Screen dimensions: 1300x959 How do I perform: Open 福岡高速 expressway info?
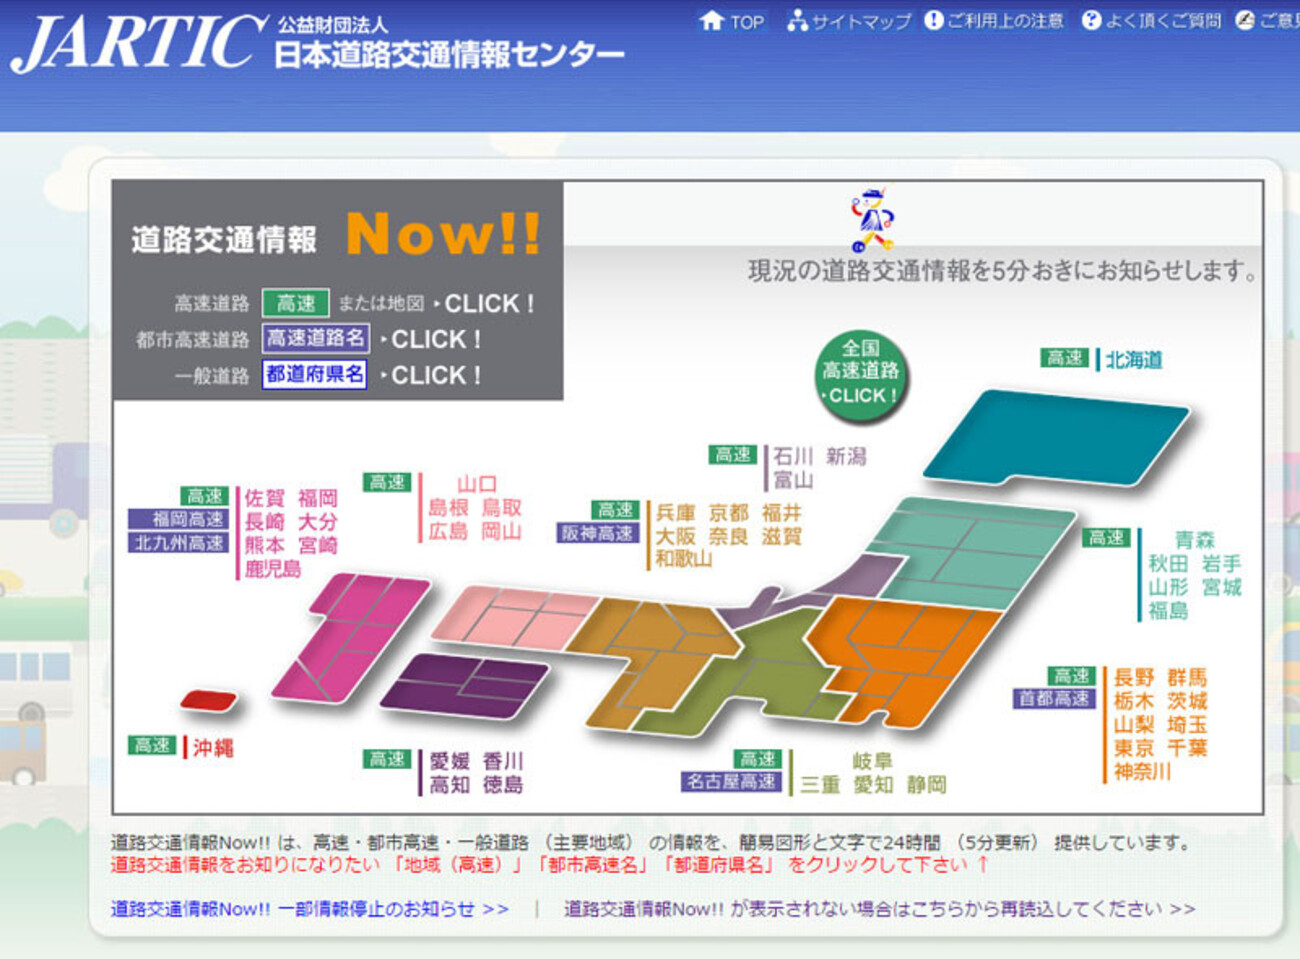click(x=178, y=519)
